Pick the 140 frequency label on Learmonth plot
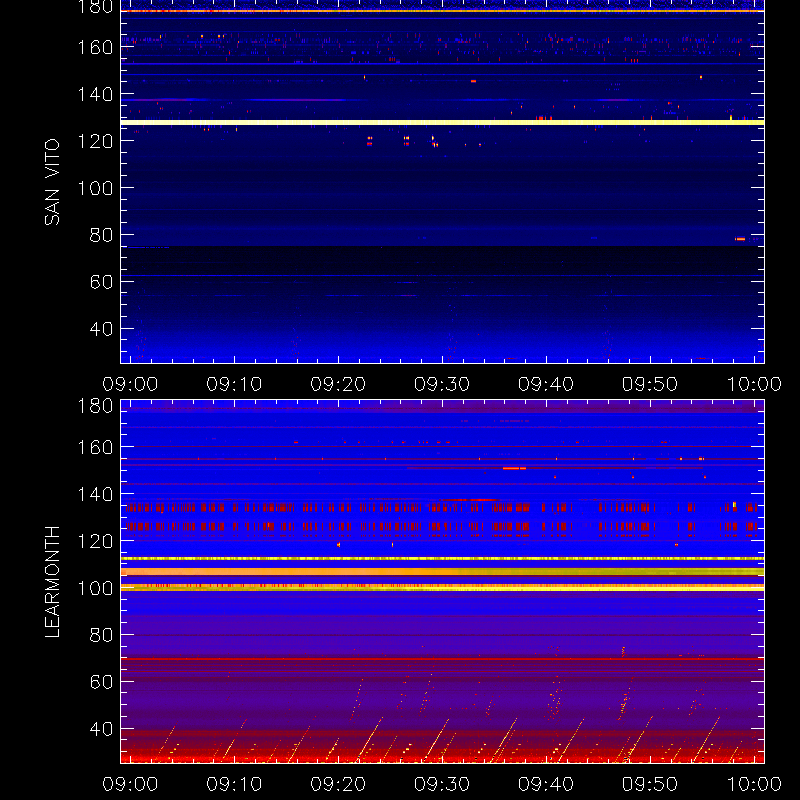This screenshot has height=800, width=800. [x=95, y=494]
